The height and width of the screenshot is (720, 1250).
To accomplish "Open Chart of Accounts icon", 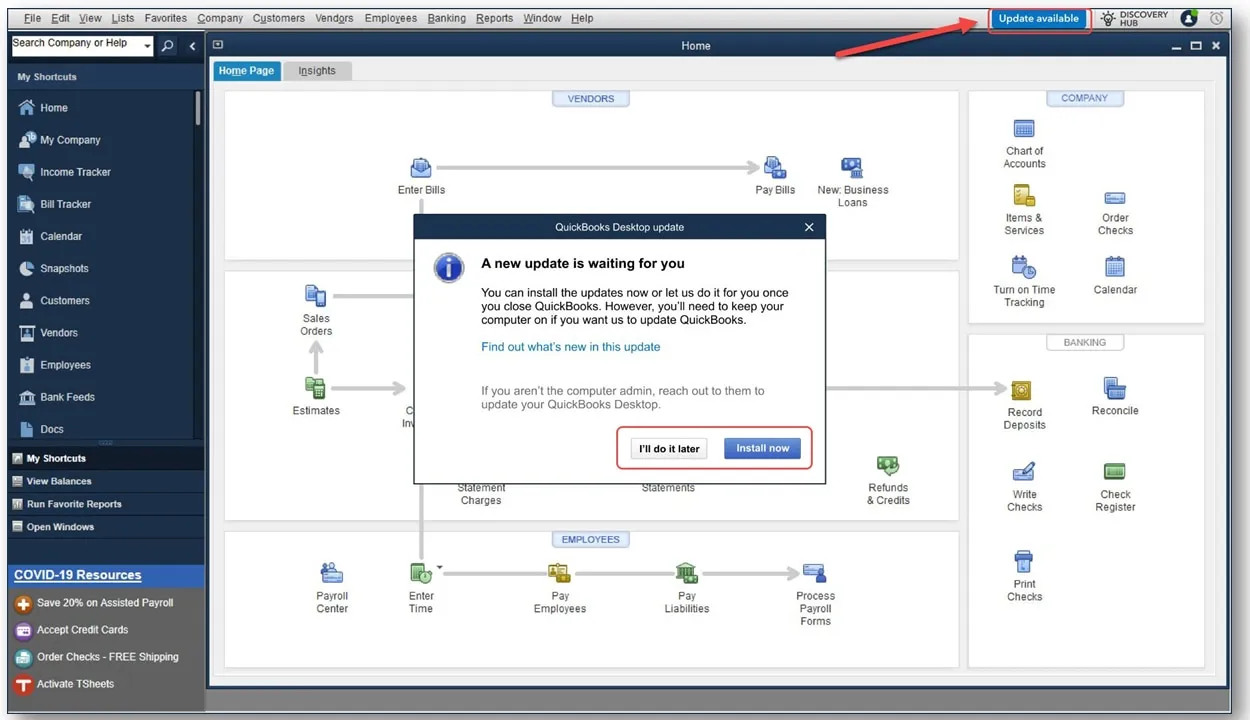I will 1024,130.
